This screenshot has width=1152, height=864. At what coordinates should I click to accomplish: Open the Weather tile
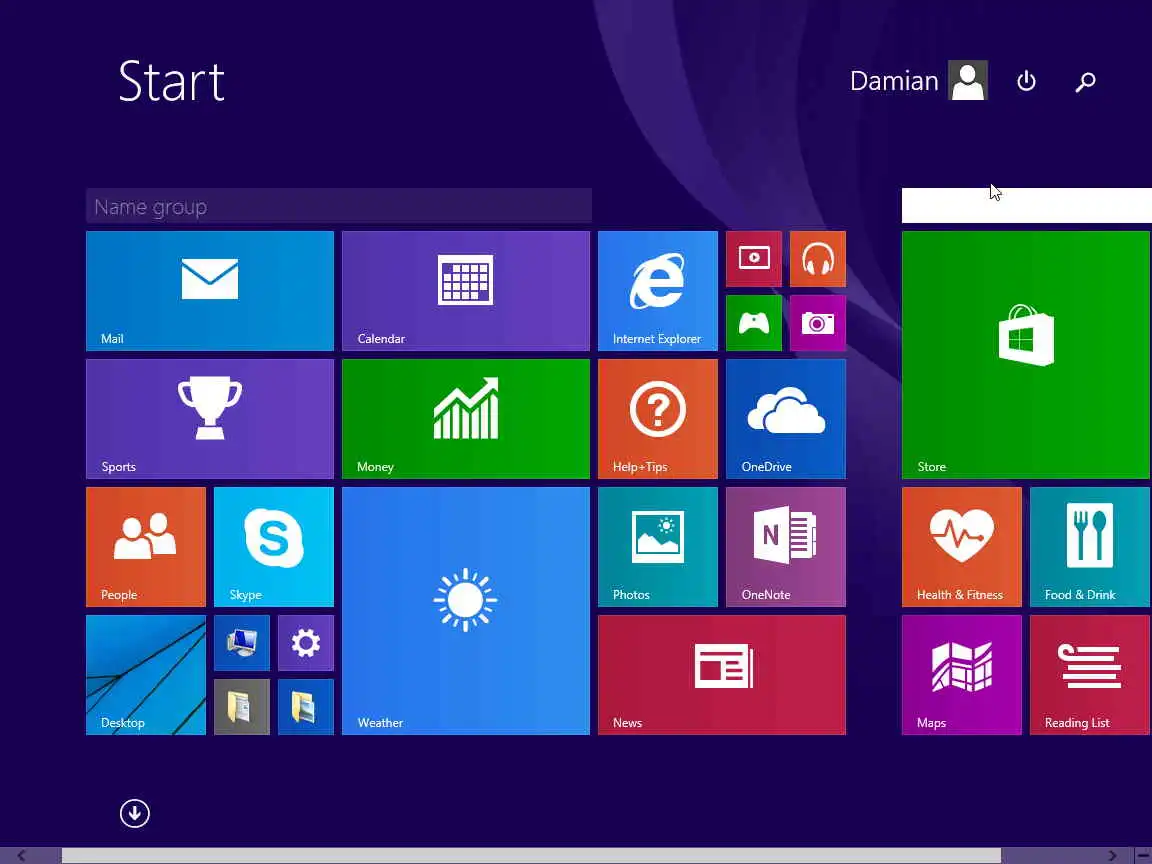pos(465,611)
